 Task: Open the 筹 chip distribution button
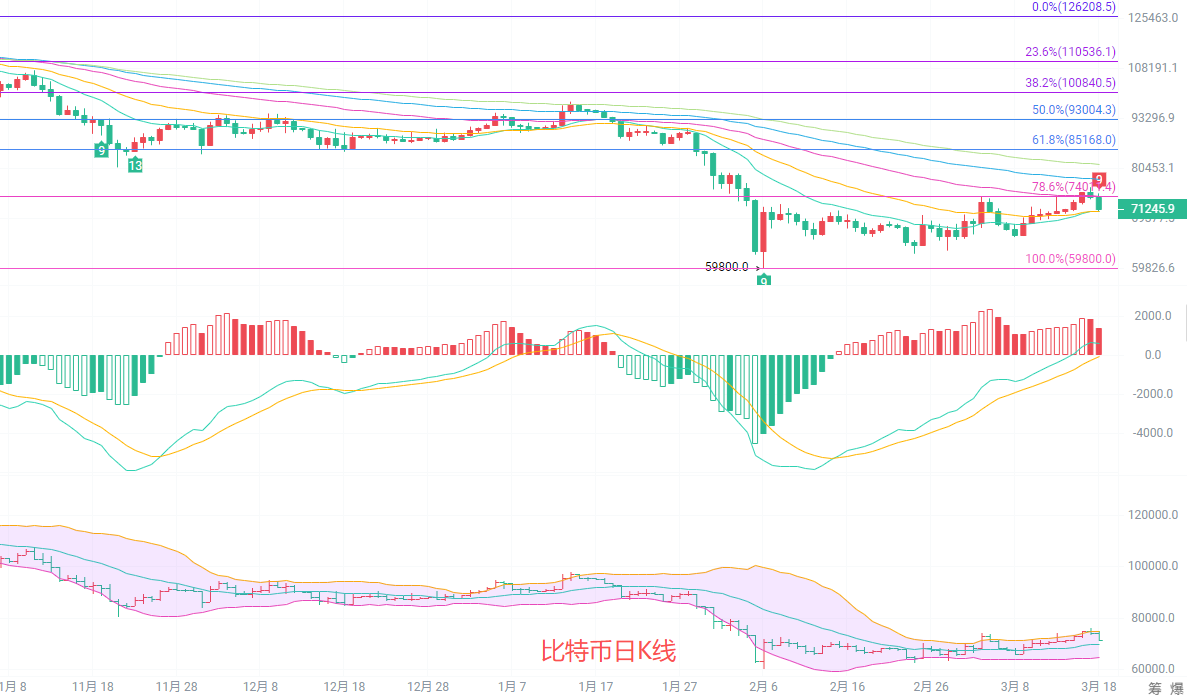click(x=1155, y=688)
